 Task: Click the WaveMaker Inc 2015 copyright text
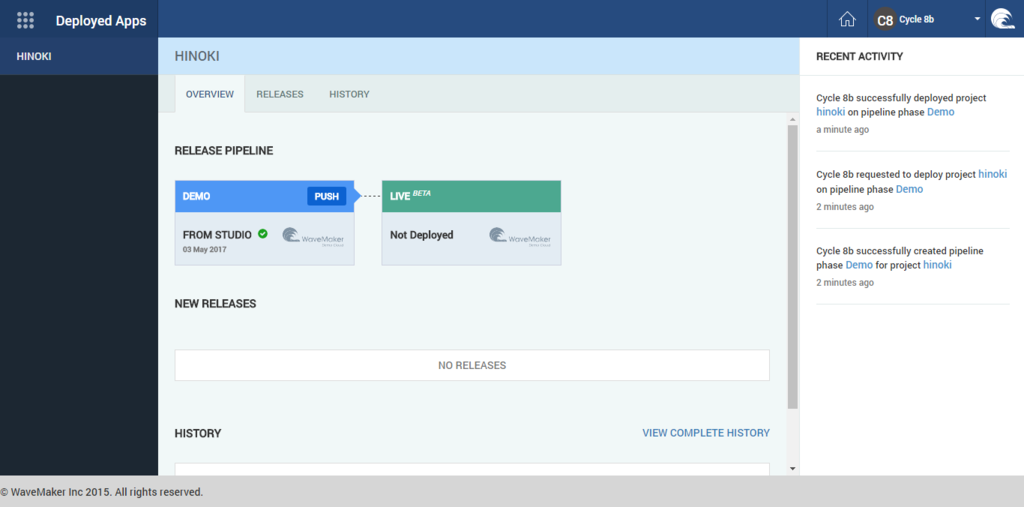tap(102, 492)
